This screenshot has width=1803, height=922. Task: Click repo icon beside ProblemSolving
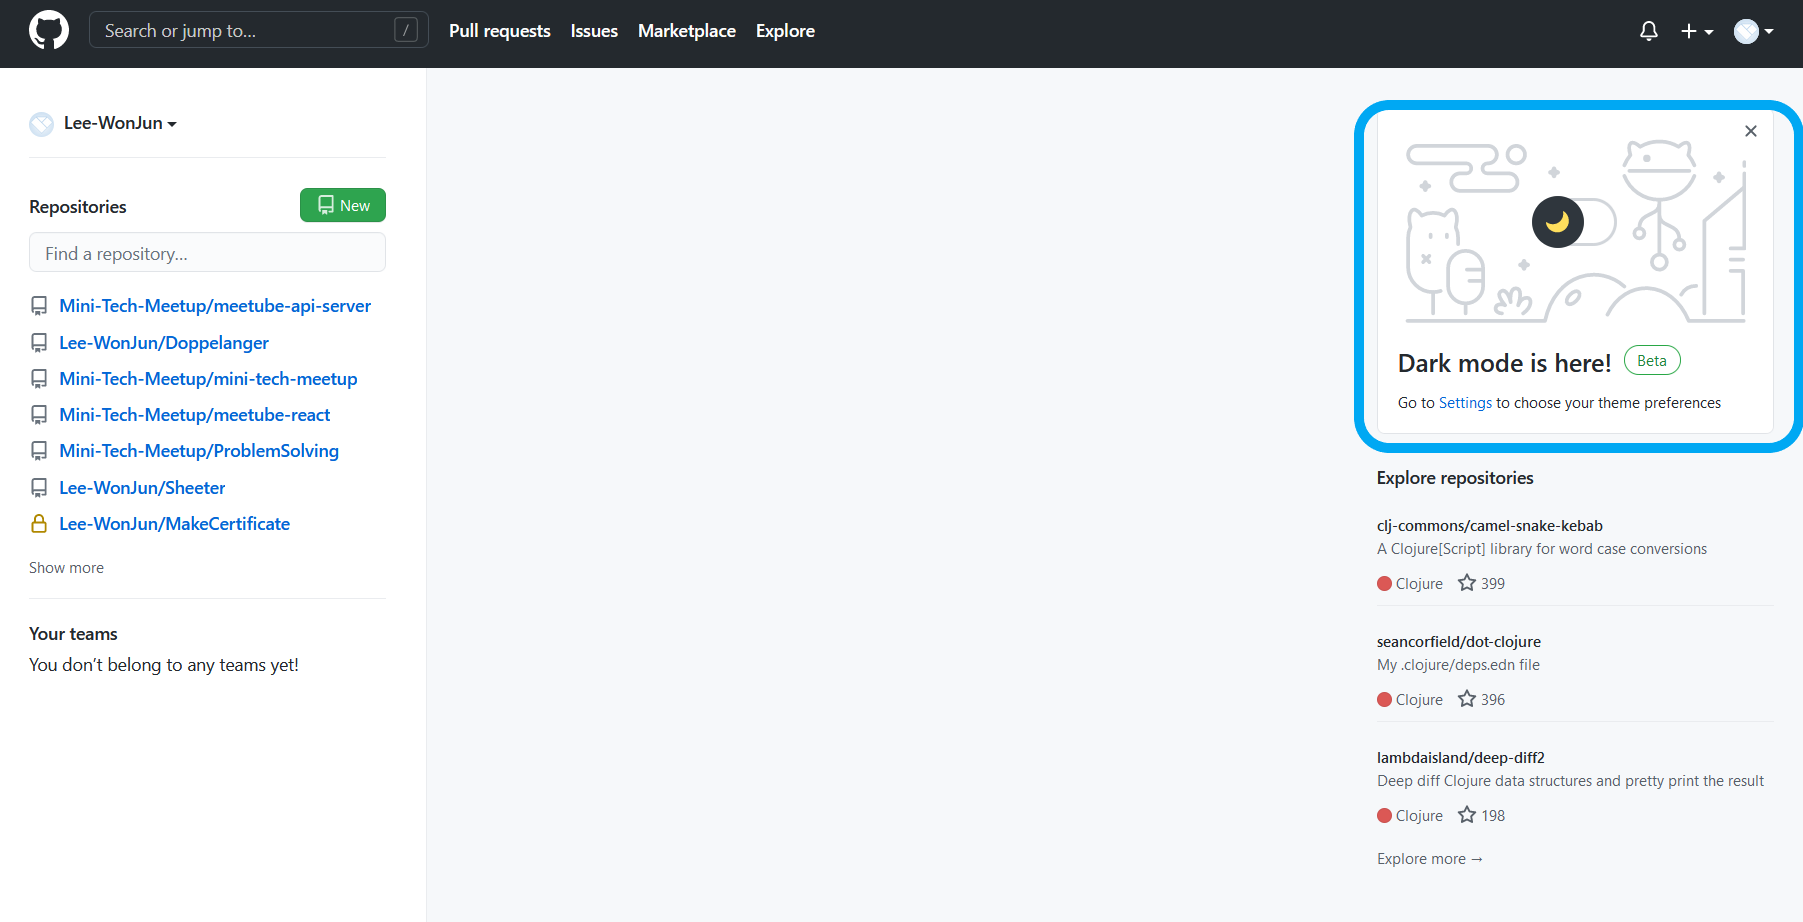pos(39,451)
